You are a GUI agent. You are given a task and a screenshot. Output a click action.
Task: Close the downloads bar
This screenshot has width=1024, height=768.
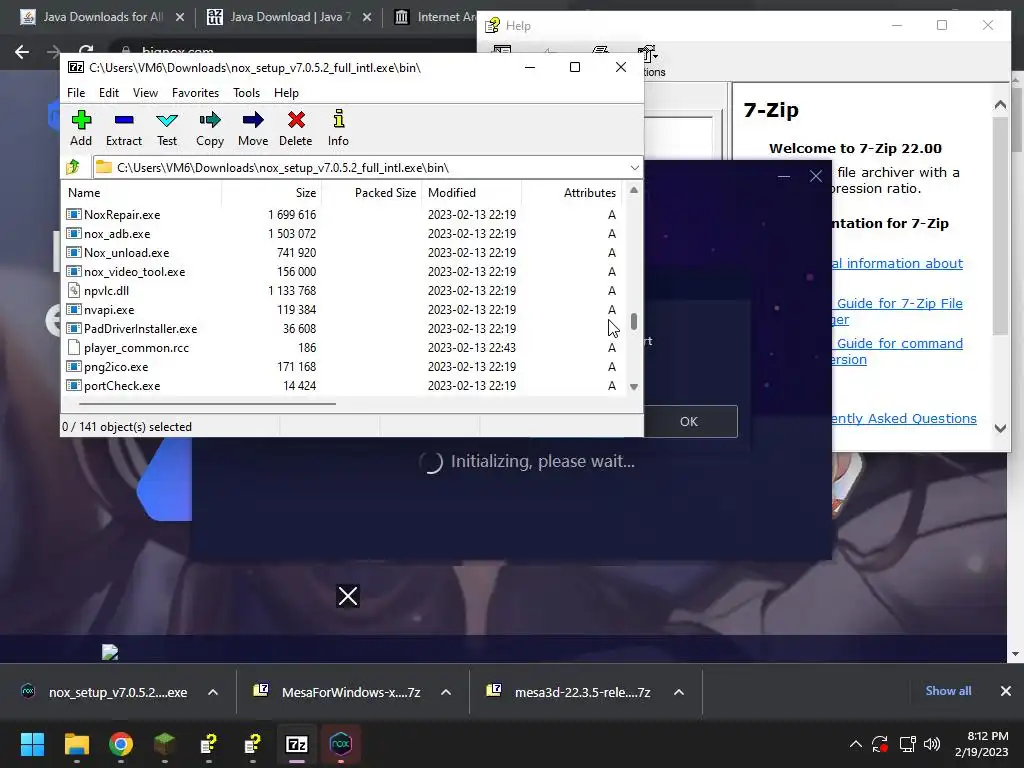[1006, 691]
